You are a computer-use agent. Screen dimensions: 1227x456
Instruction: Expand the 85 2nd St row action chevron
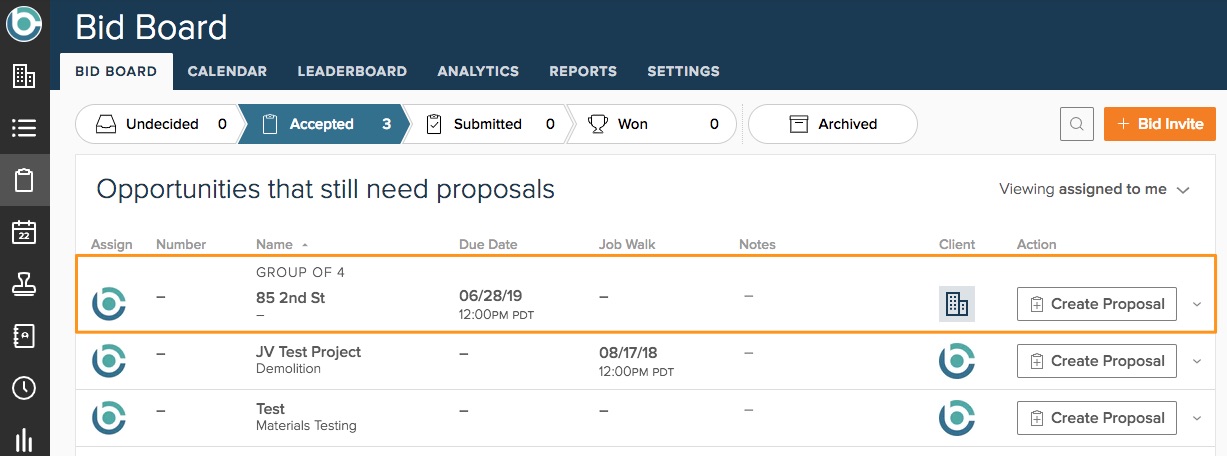click(1197, 304)
